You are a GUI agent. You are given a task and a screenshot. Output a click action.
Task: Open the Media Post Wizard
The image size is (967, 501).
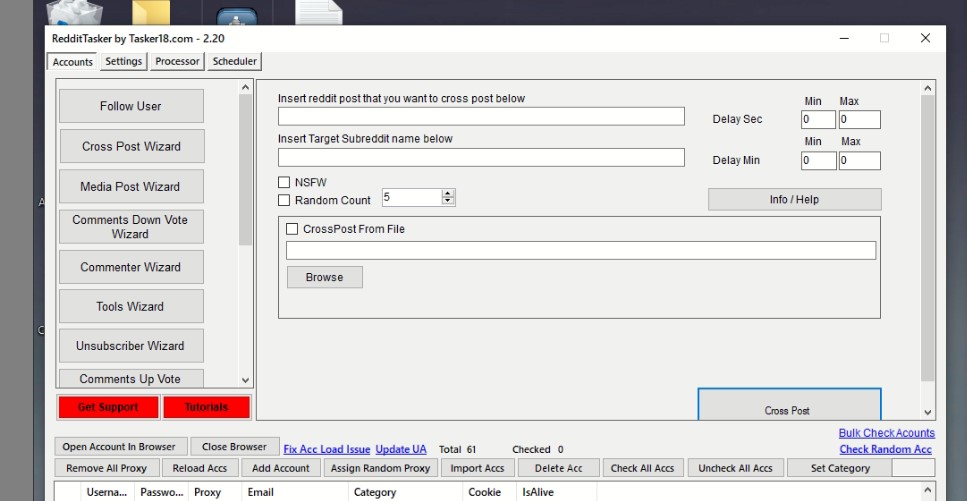coord(131,186)
